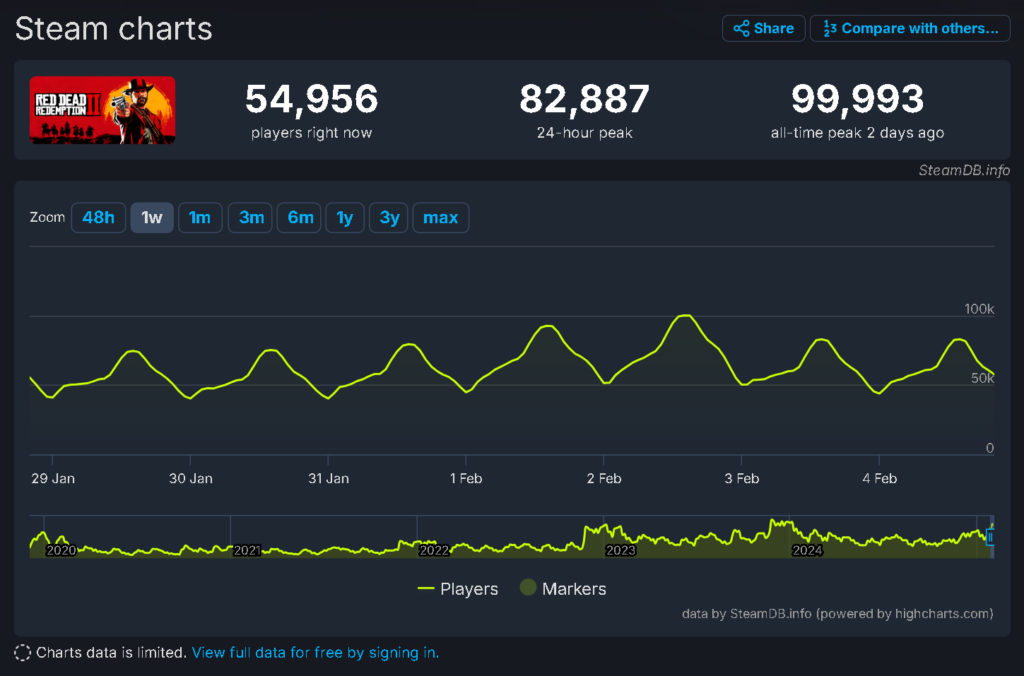Viewport: 1024px width, 676px height.
Task: Click the 100k y-axis label
Action: coord(979,309)
